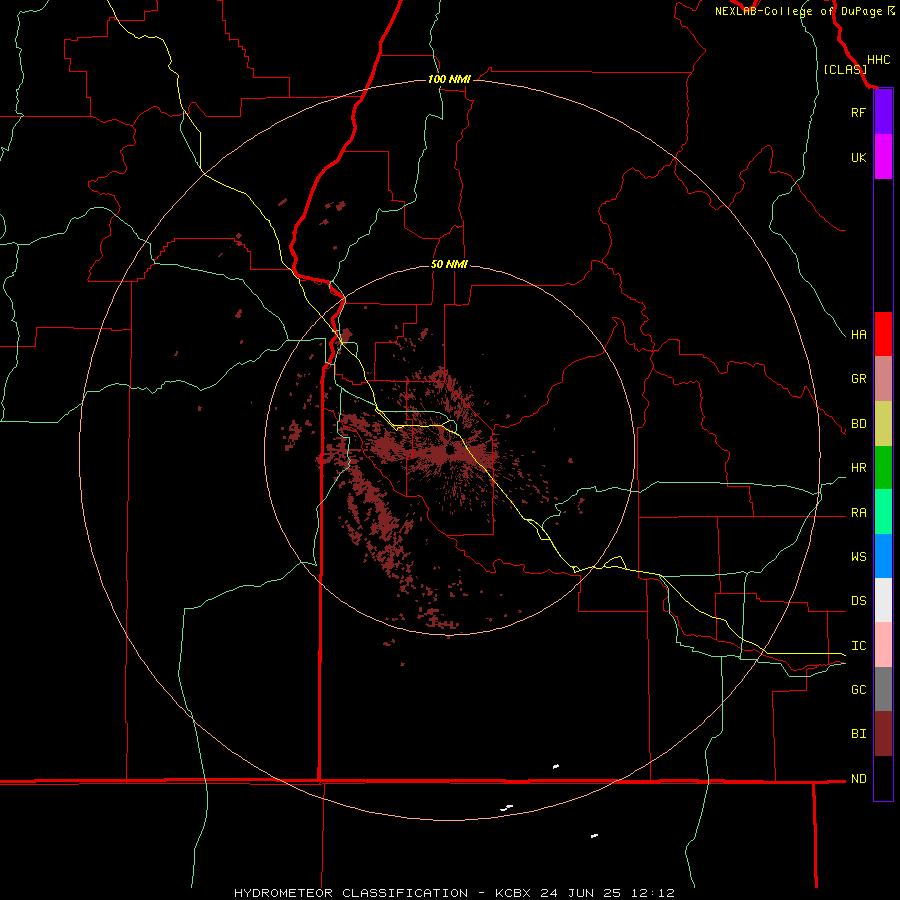
Task: Click the WS legend label
Action: (858, 556)
